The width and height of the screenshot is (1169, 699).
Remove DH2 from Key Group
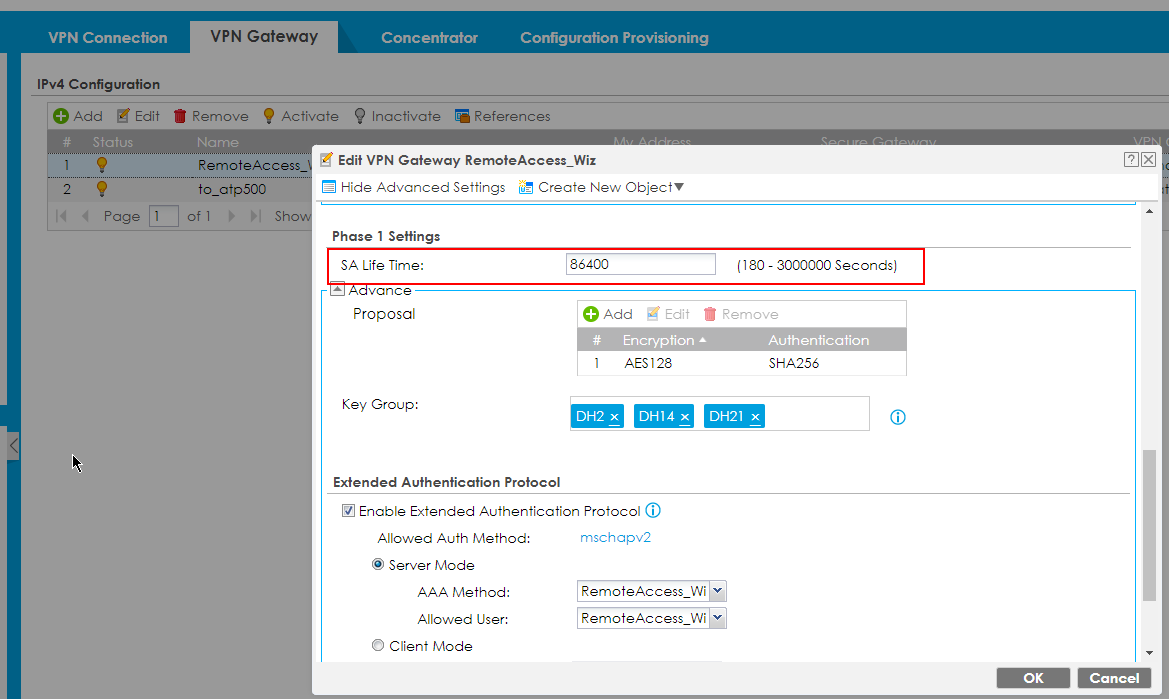[614, 417]
